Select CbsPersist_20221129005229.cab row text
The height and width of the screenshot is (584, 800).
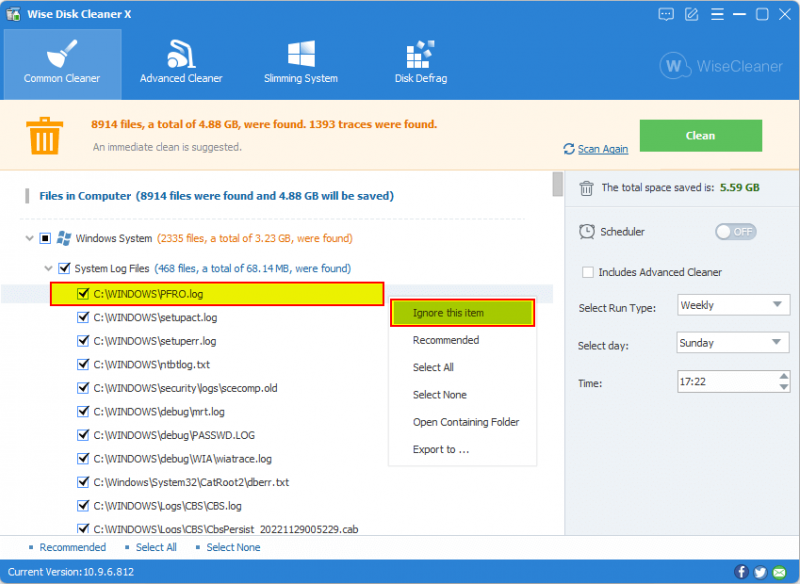tap(226, 529)
